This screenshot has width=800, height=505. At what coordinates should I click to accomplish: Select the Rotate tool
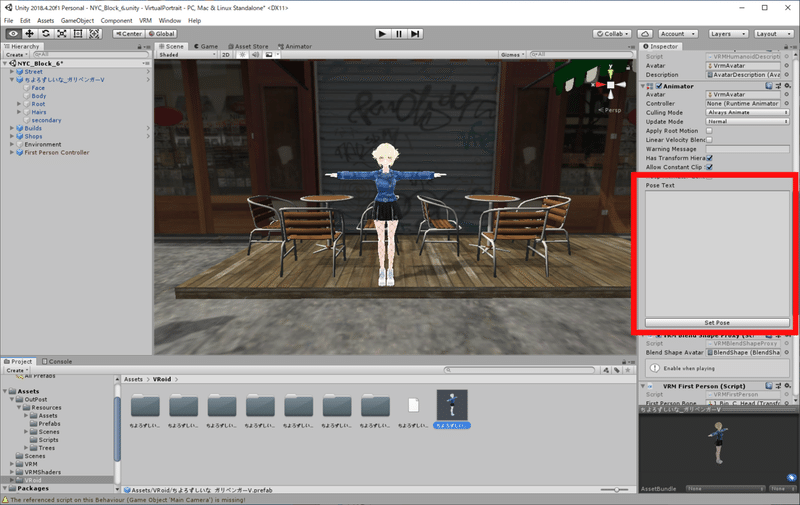[46, 34]
